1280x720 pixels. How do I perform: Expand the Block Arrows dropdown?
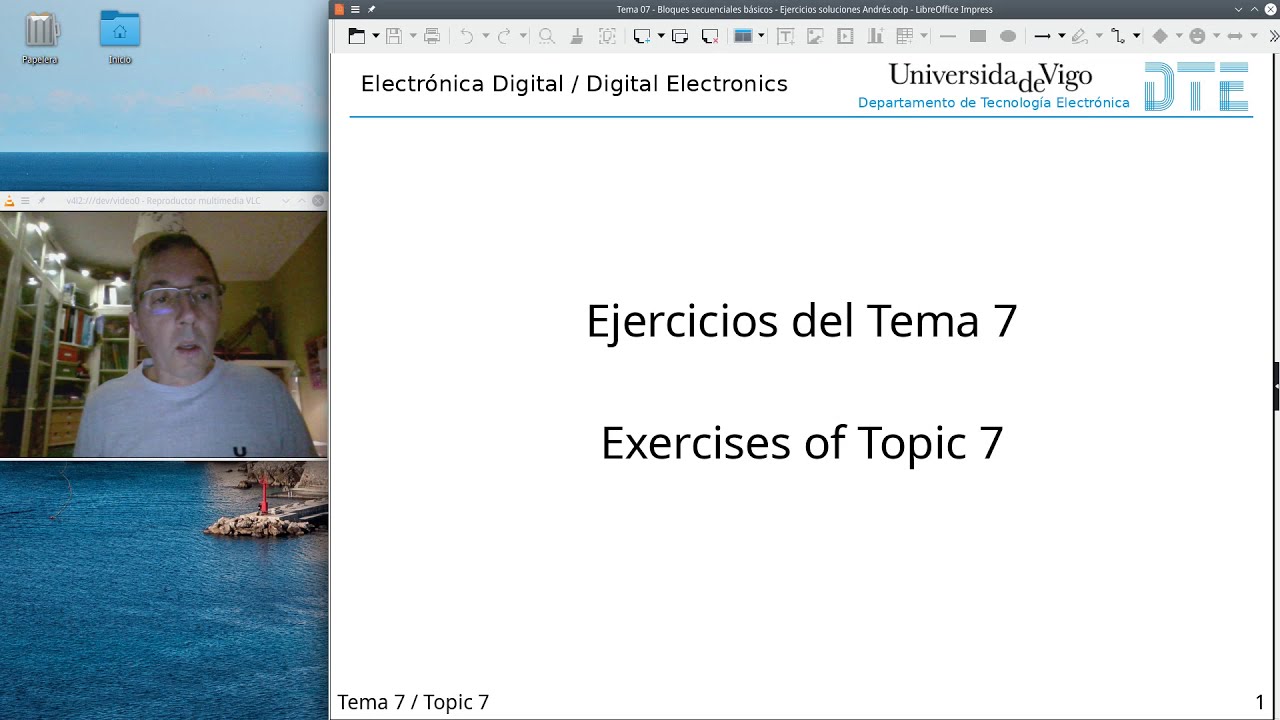1254,36
